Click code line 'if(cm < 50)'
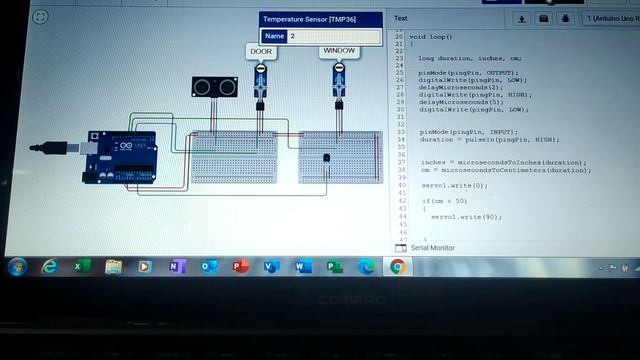This screenshot has height=360, width=640. (444, 201)
